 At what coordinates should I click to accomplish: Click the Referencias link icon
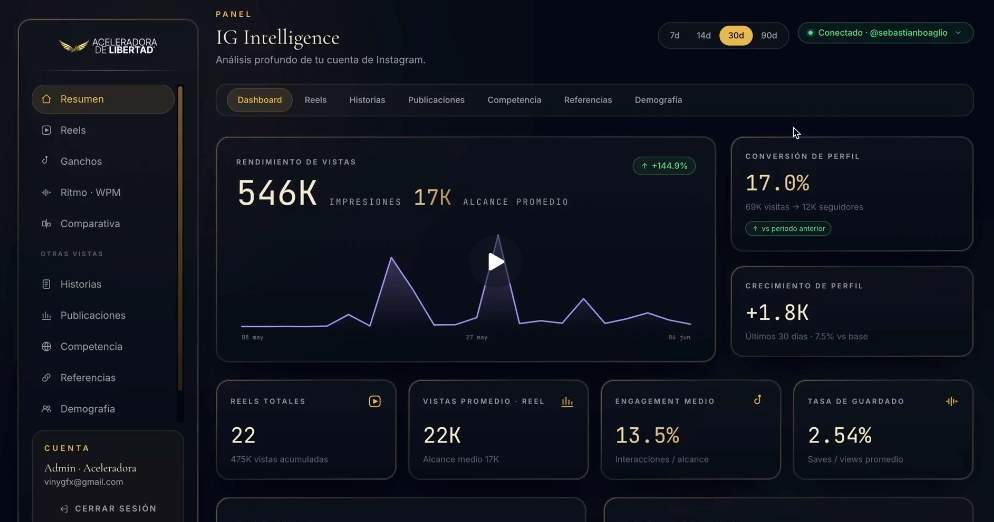46,377
